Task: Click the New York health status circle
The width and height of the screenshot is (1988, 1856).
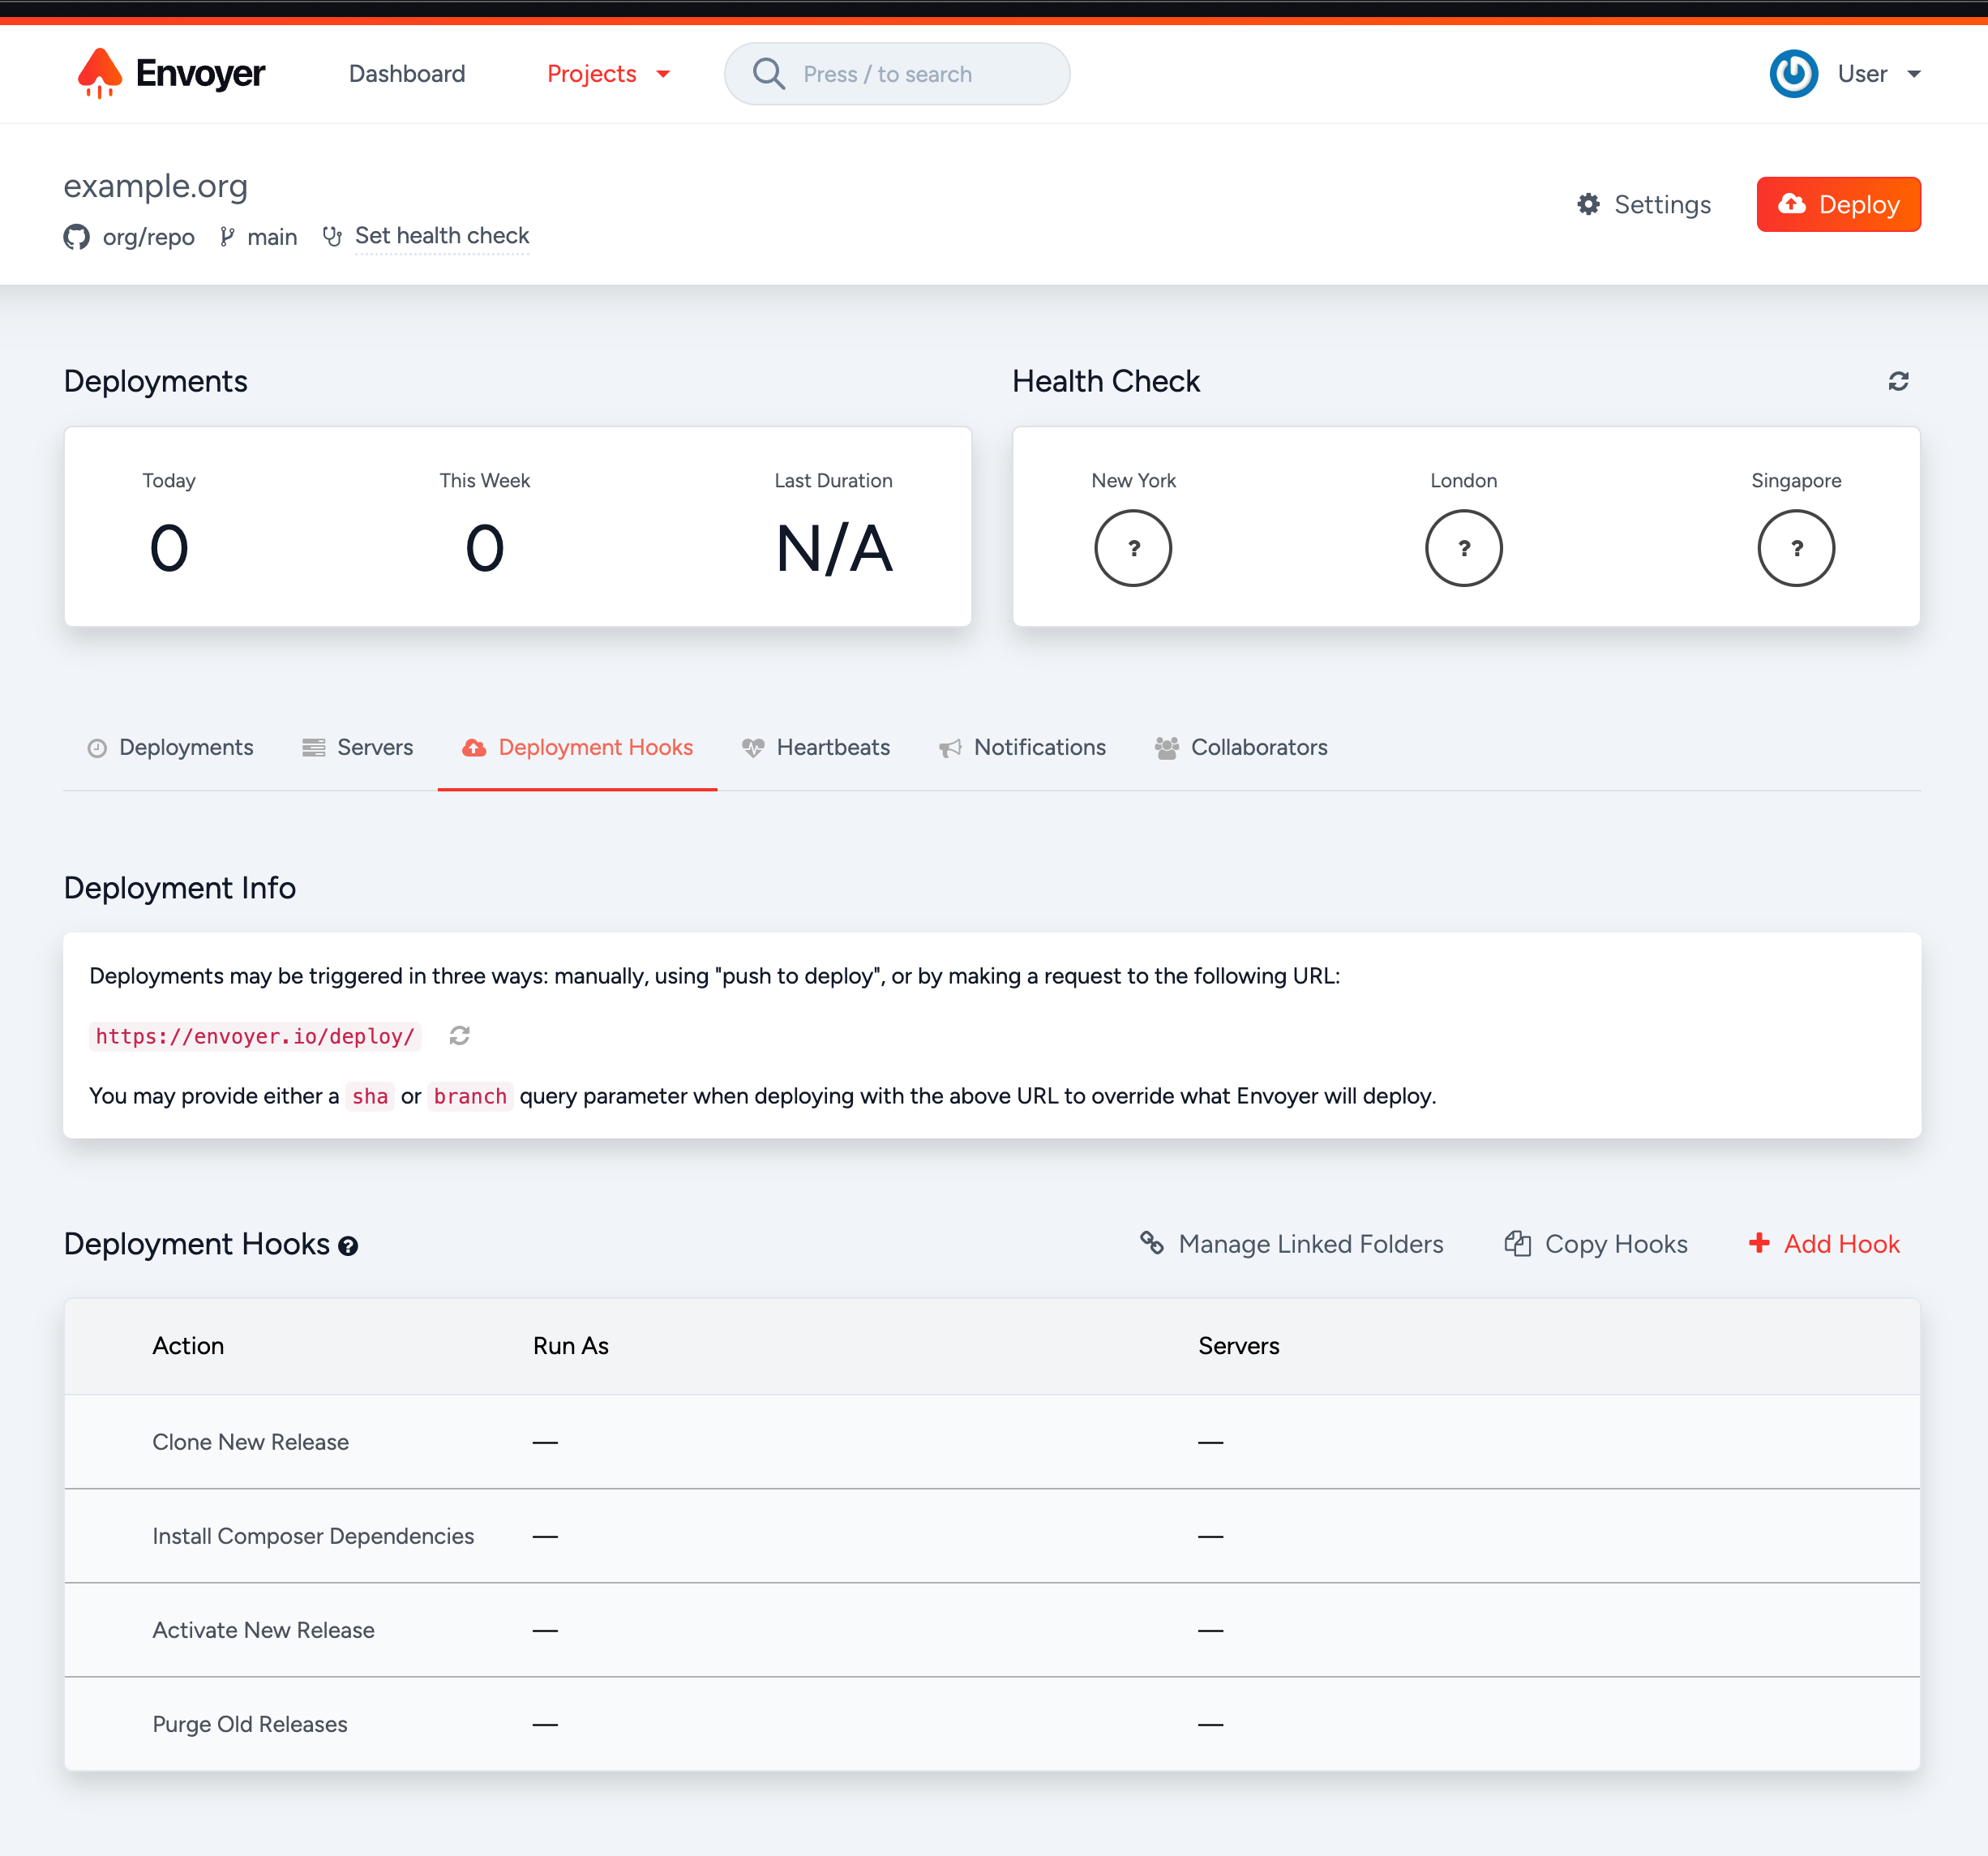Action: [x=1133, y=547]
